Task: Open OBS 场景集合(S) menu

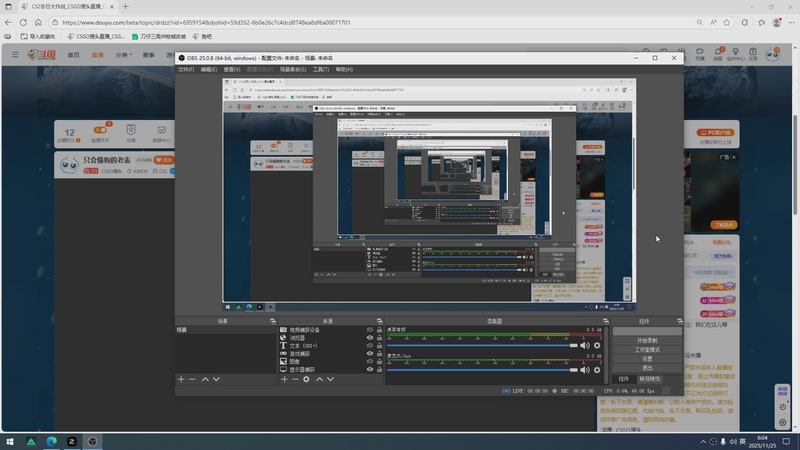Action: 293,69
